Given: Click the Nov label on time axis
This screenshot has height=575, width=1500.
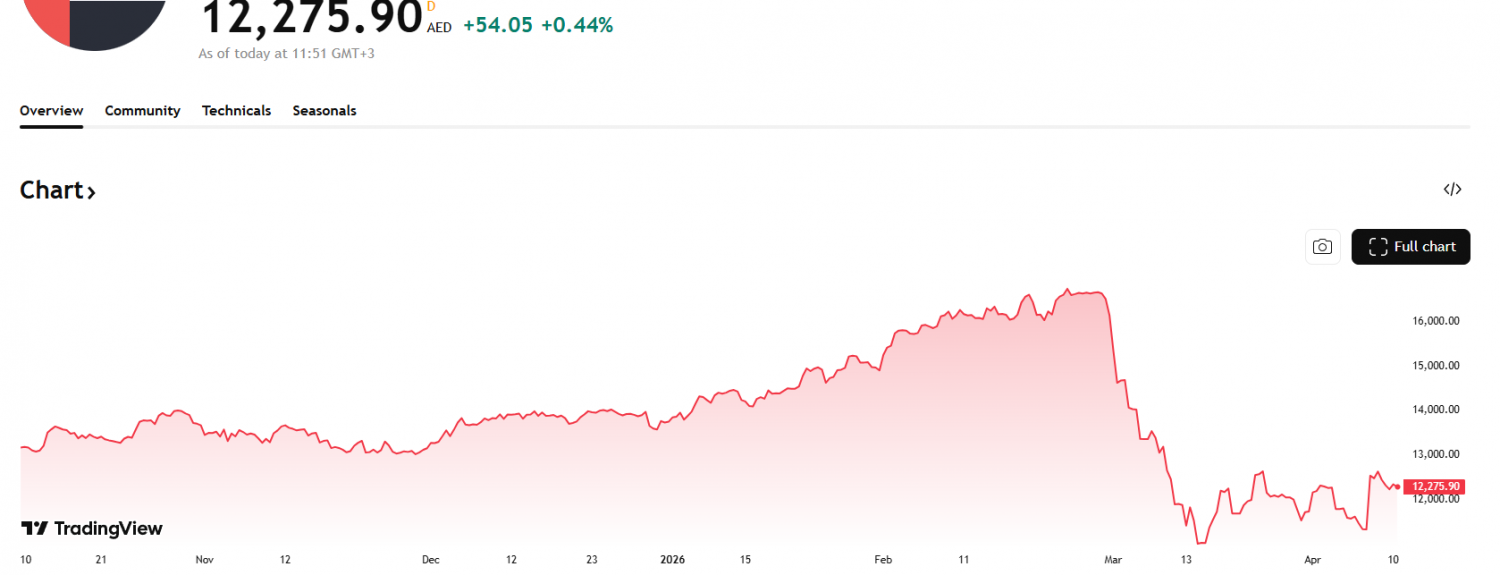Looking at the screenshot, I should [x=205, y=560].
